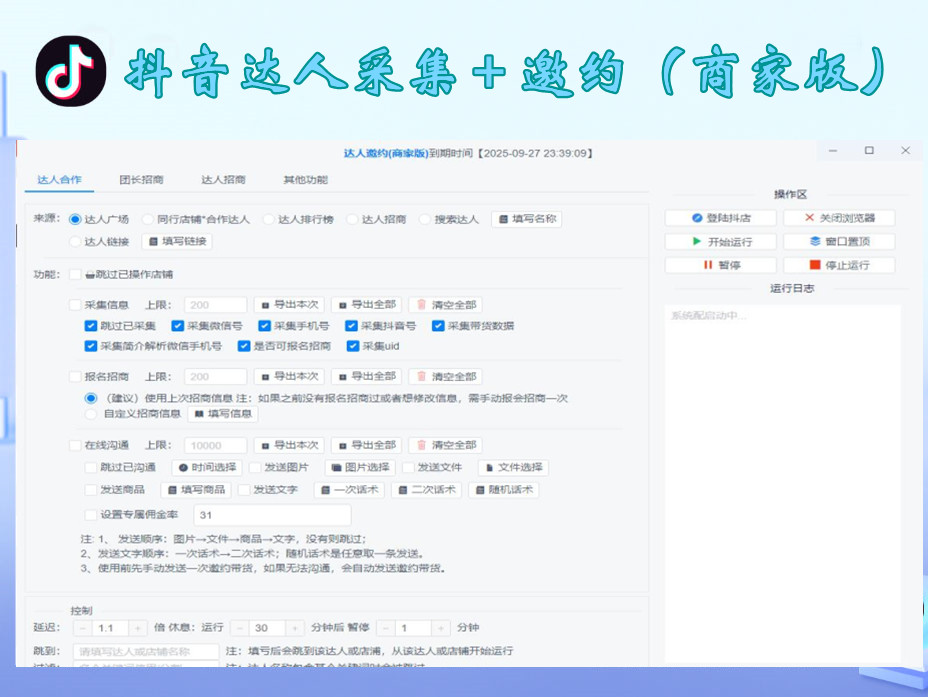
Task: Open 二次话术 button
Action: click(427, 490)
